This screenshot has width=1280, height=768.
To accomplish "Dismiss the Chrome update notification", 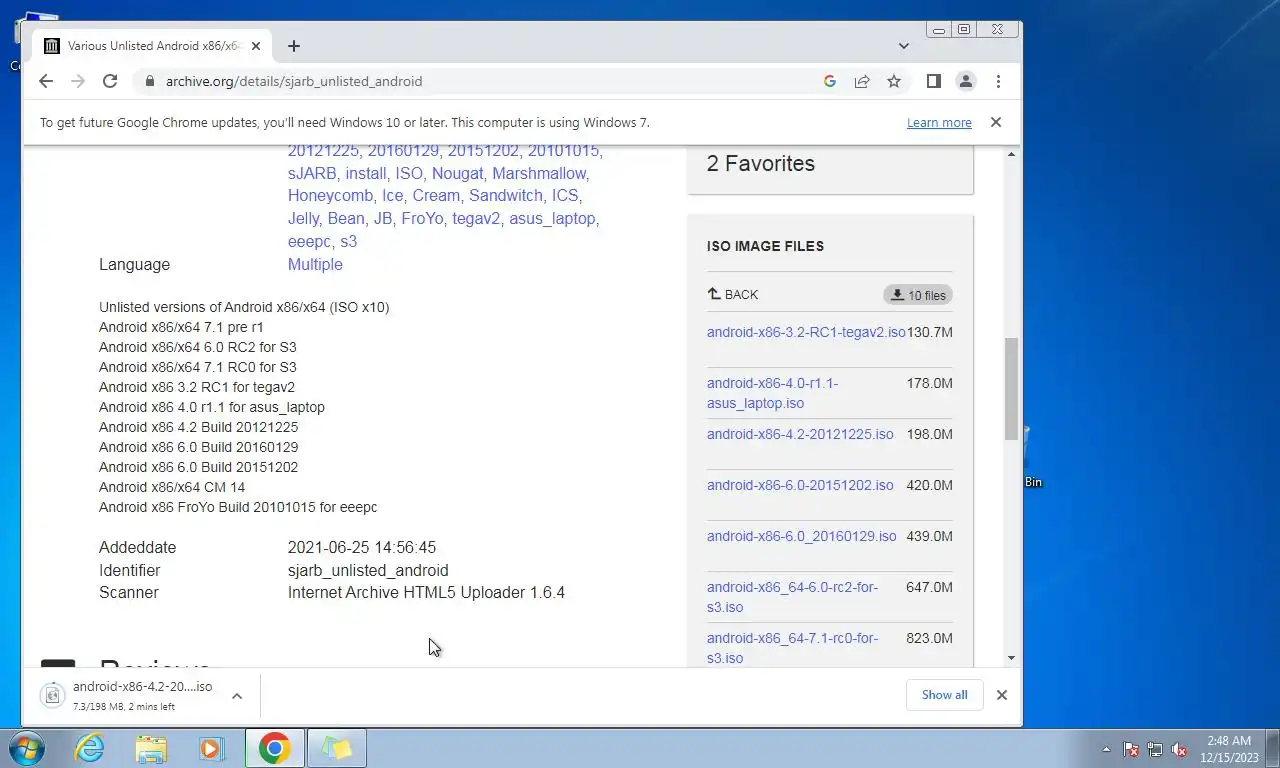I will 995,122.
